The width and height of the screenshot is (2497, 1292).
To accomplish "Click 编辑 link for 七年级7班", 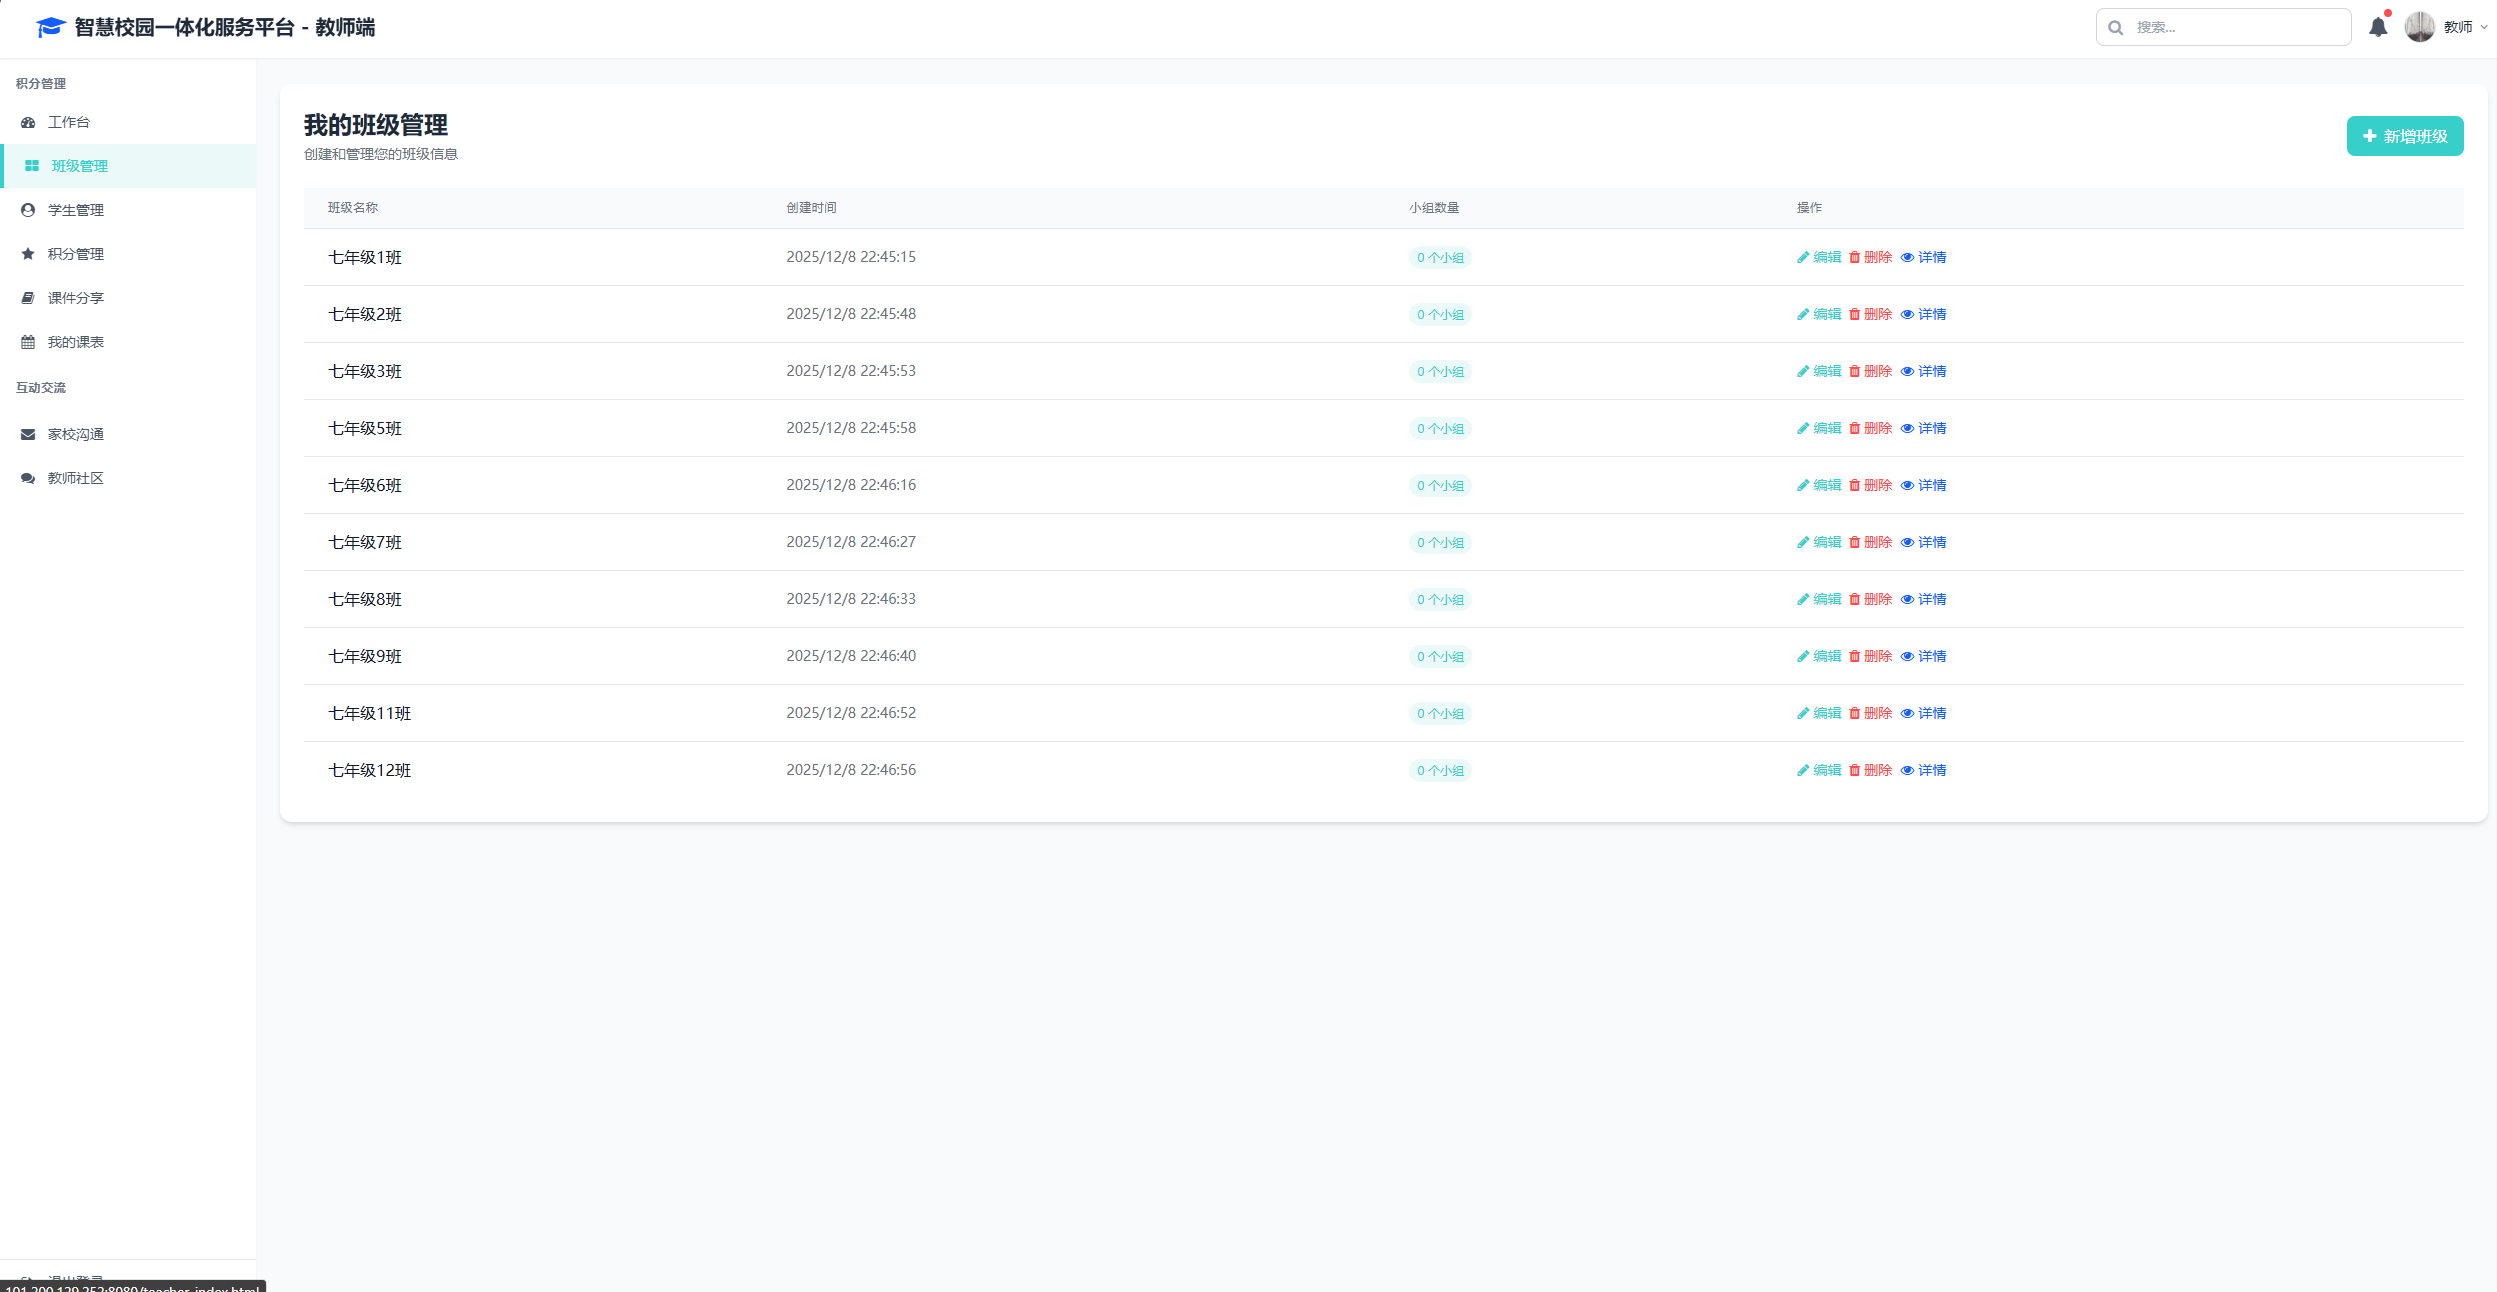I will (x=1826, y=542).
